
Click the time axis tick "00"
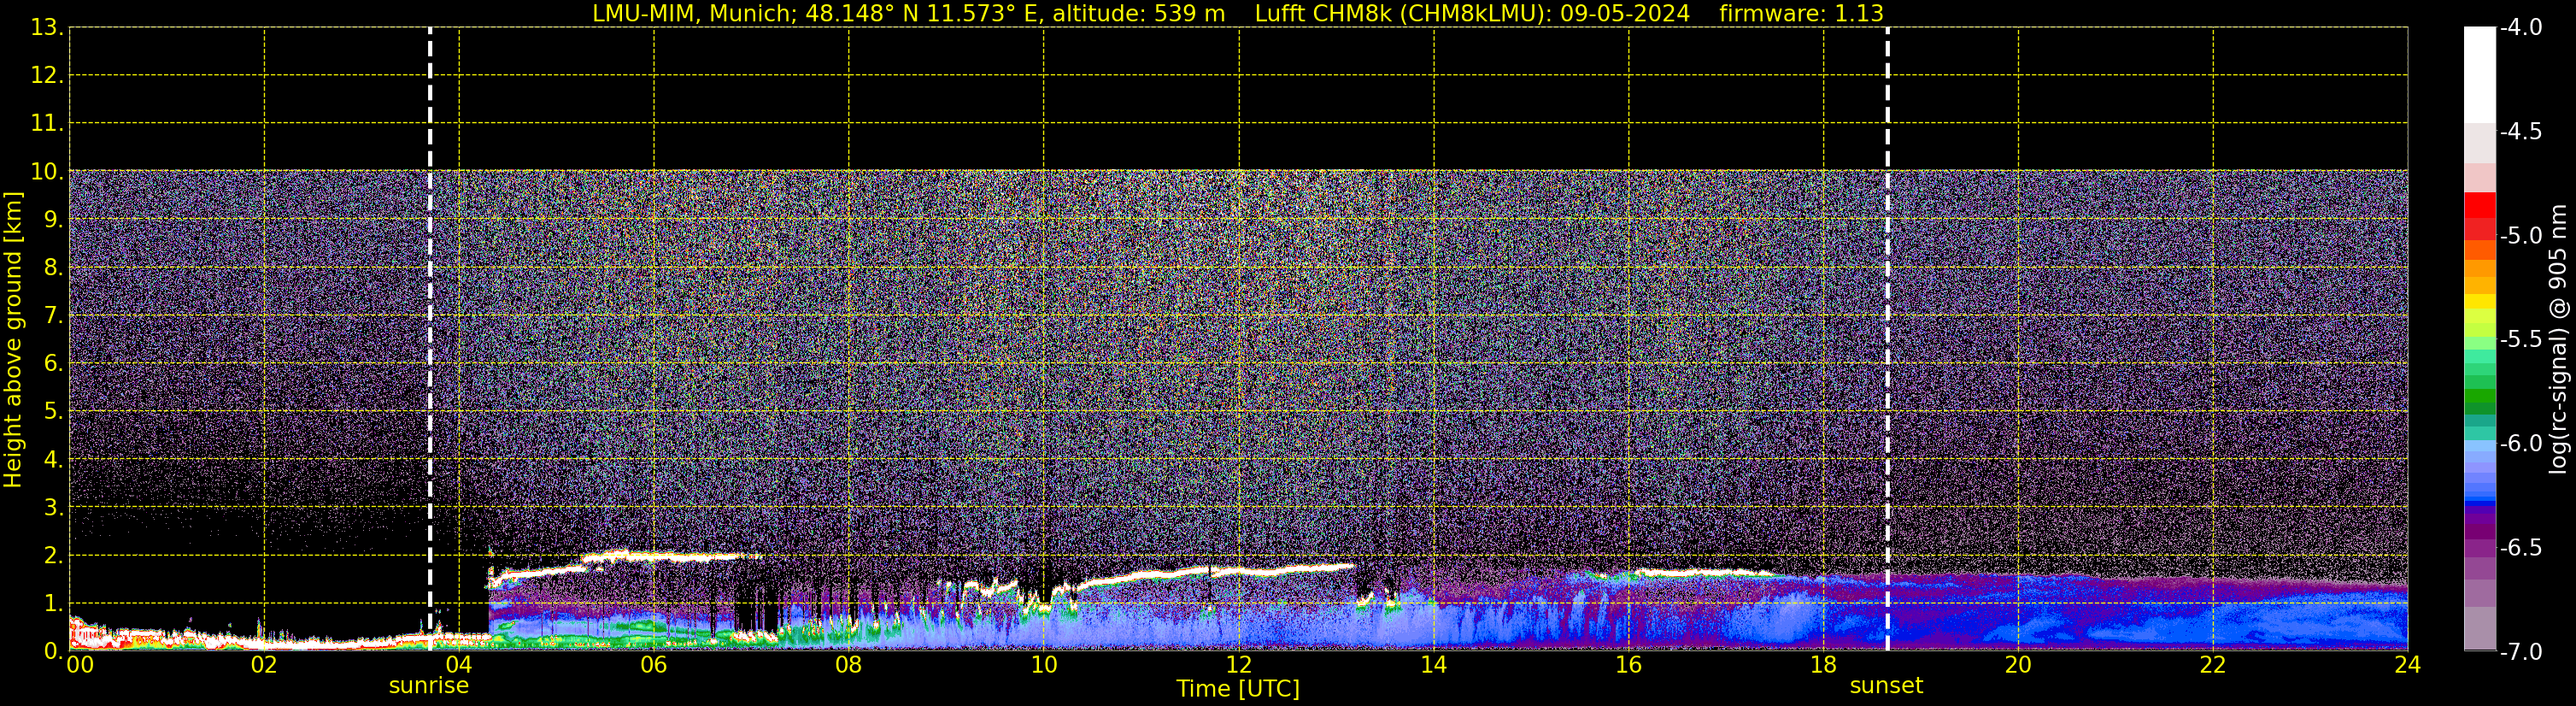pyautogui.click(x=80, y=665)
